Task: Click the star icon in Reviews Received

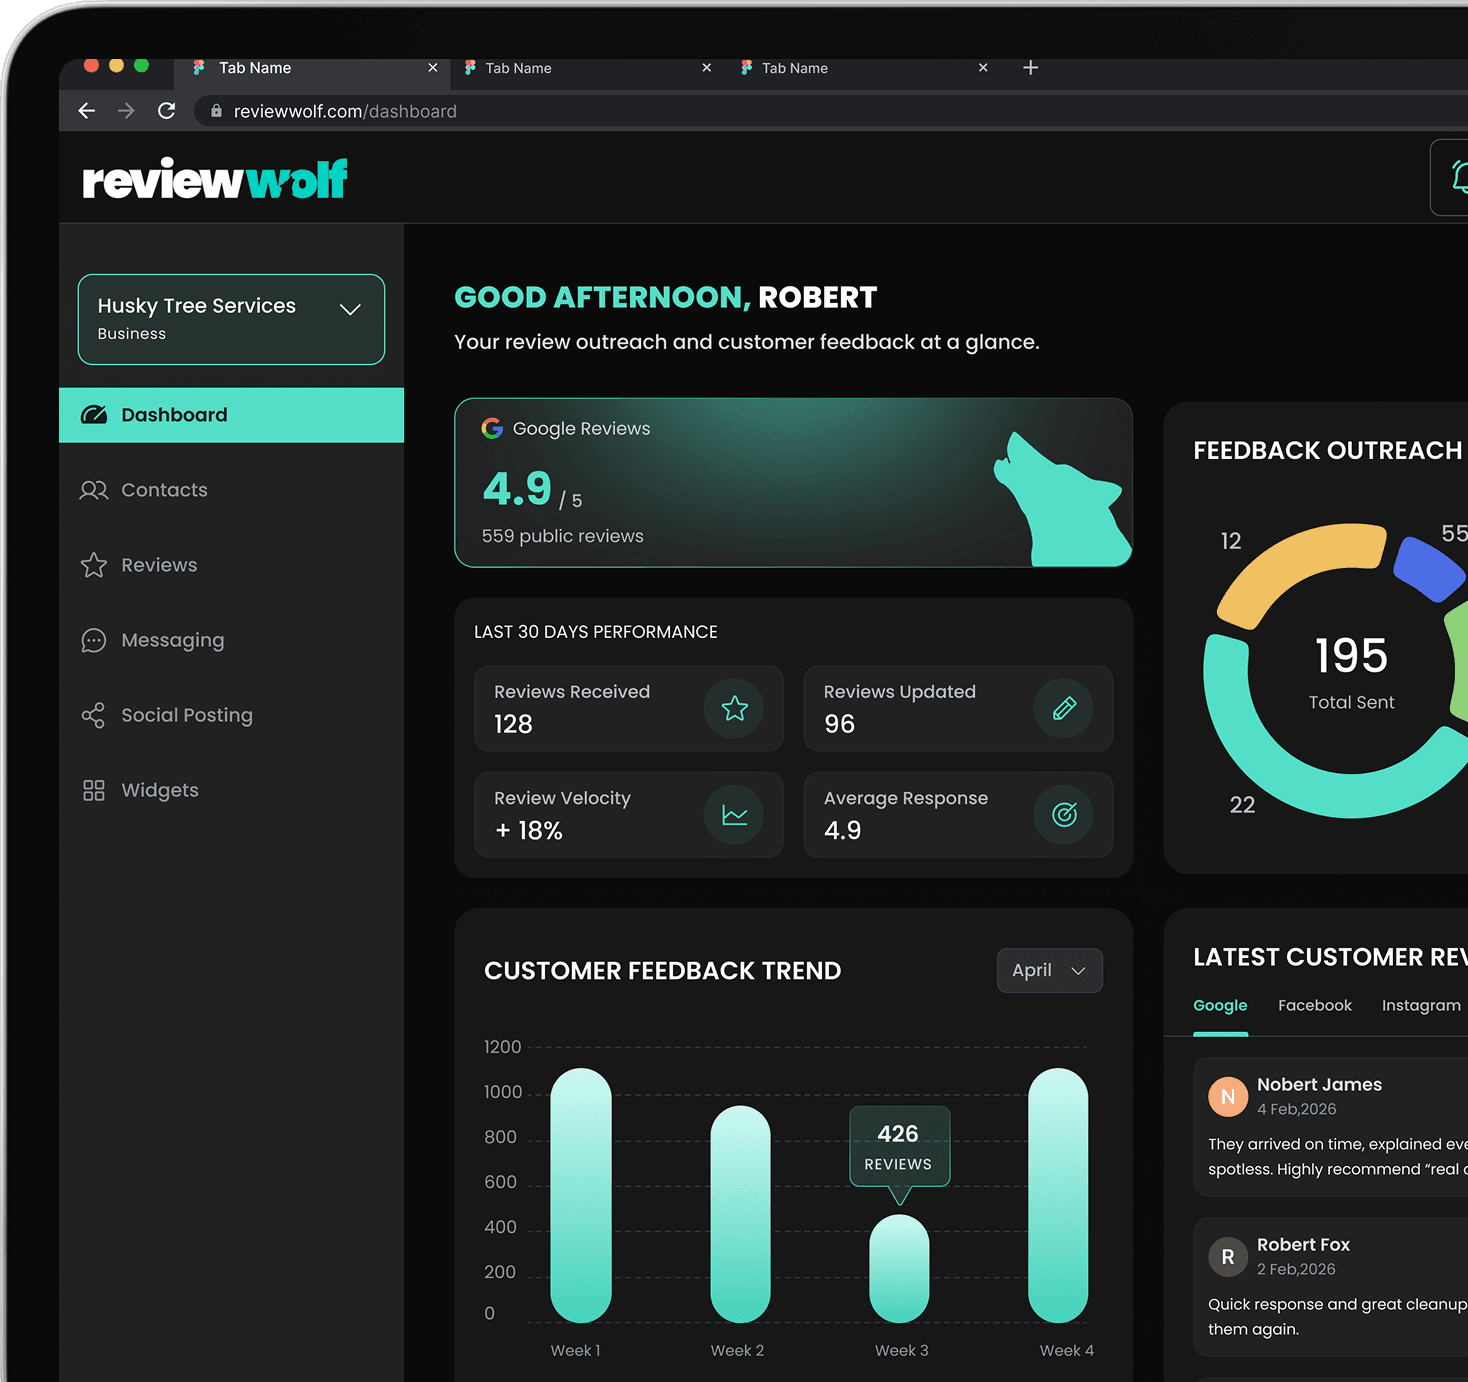Action: click(x=735, y=708)
